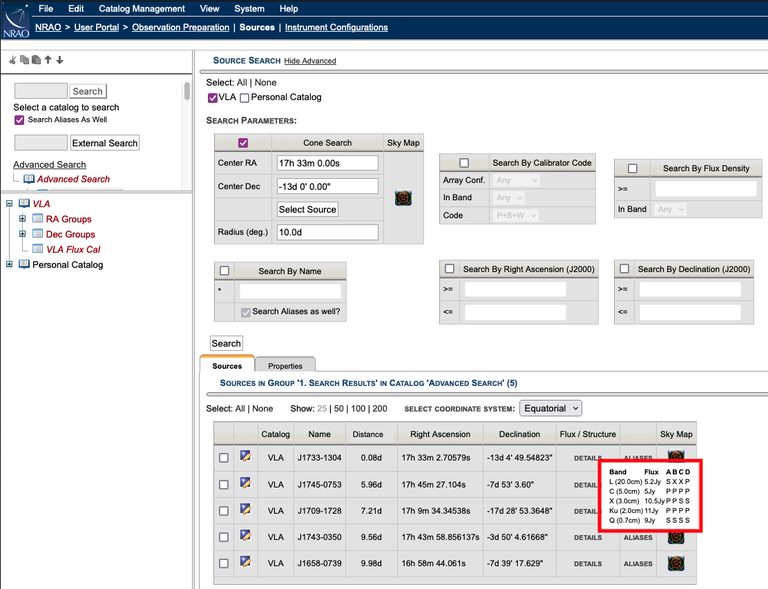The height and width of the screenshot is (589, 768).
Task: Click the move down arrow icon
Action: tap(59, 60)
